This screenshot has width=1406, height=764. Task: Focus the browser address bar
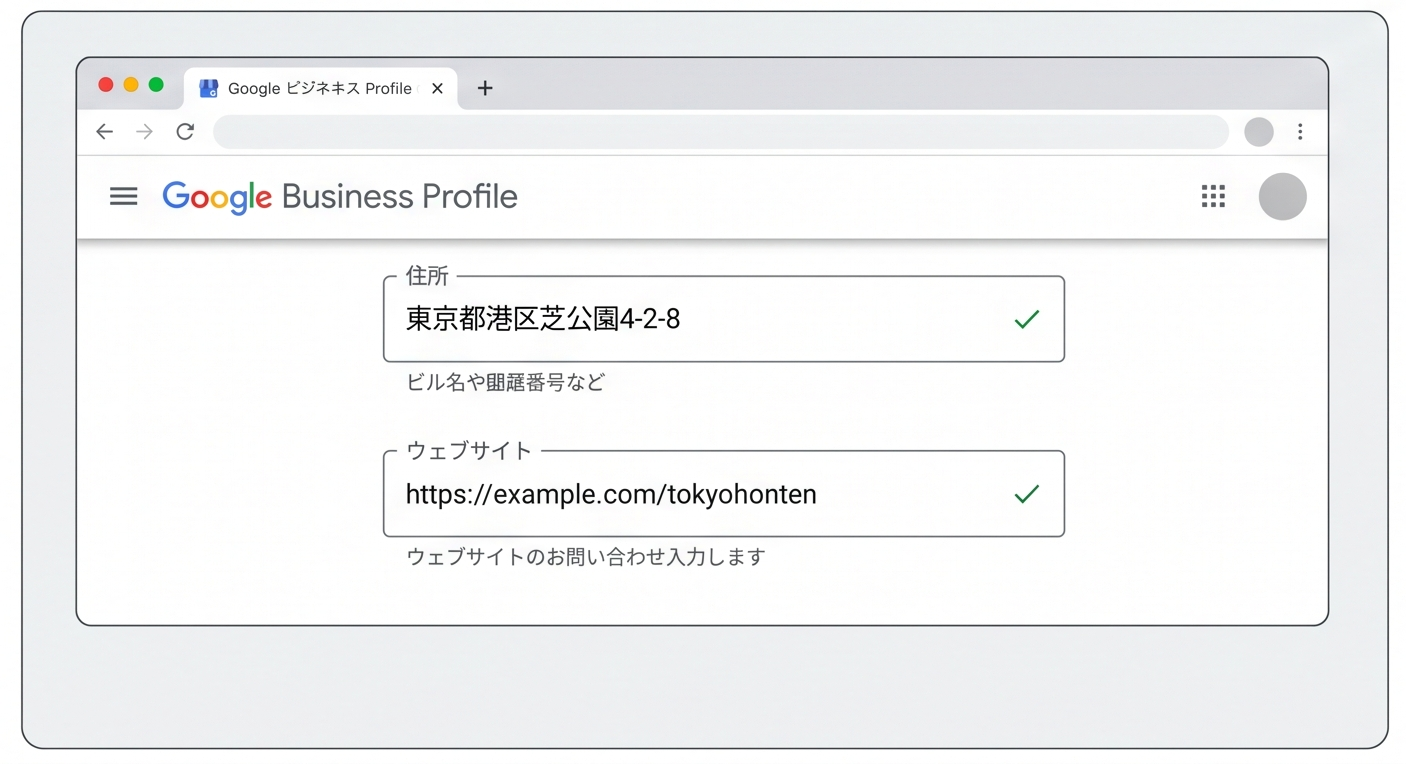pyautogui.click(x=721, y=132)
